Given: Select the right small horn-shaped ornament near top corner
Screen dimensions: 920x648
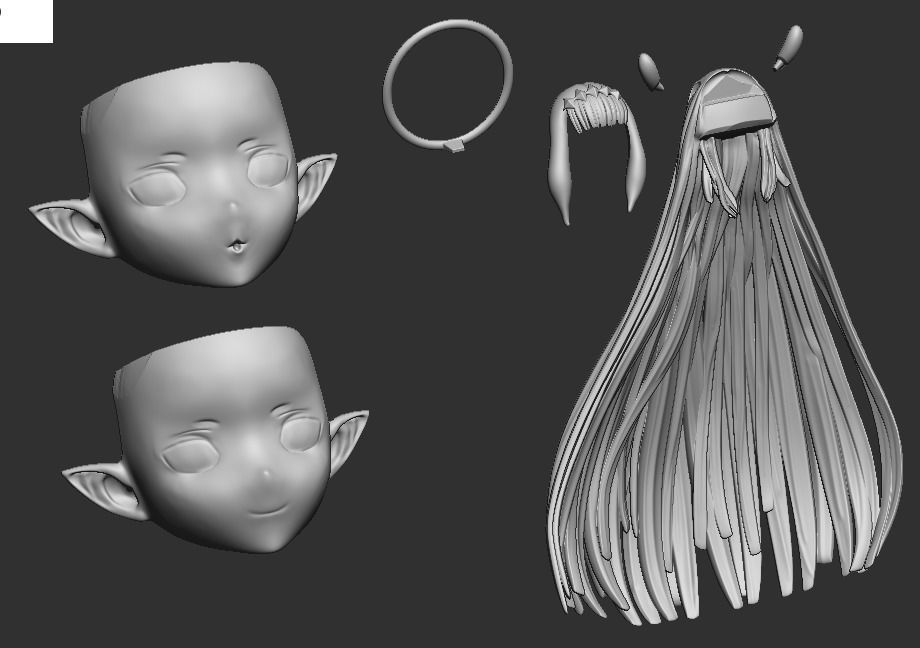Looking at the screenshot, I should click(x=788, y=47).
